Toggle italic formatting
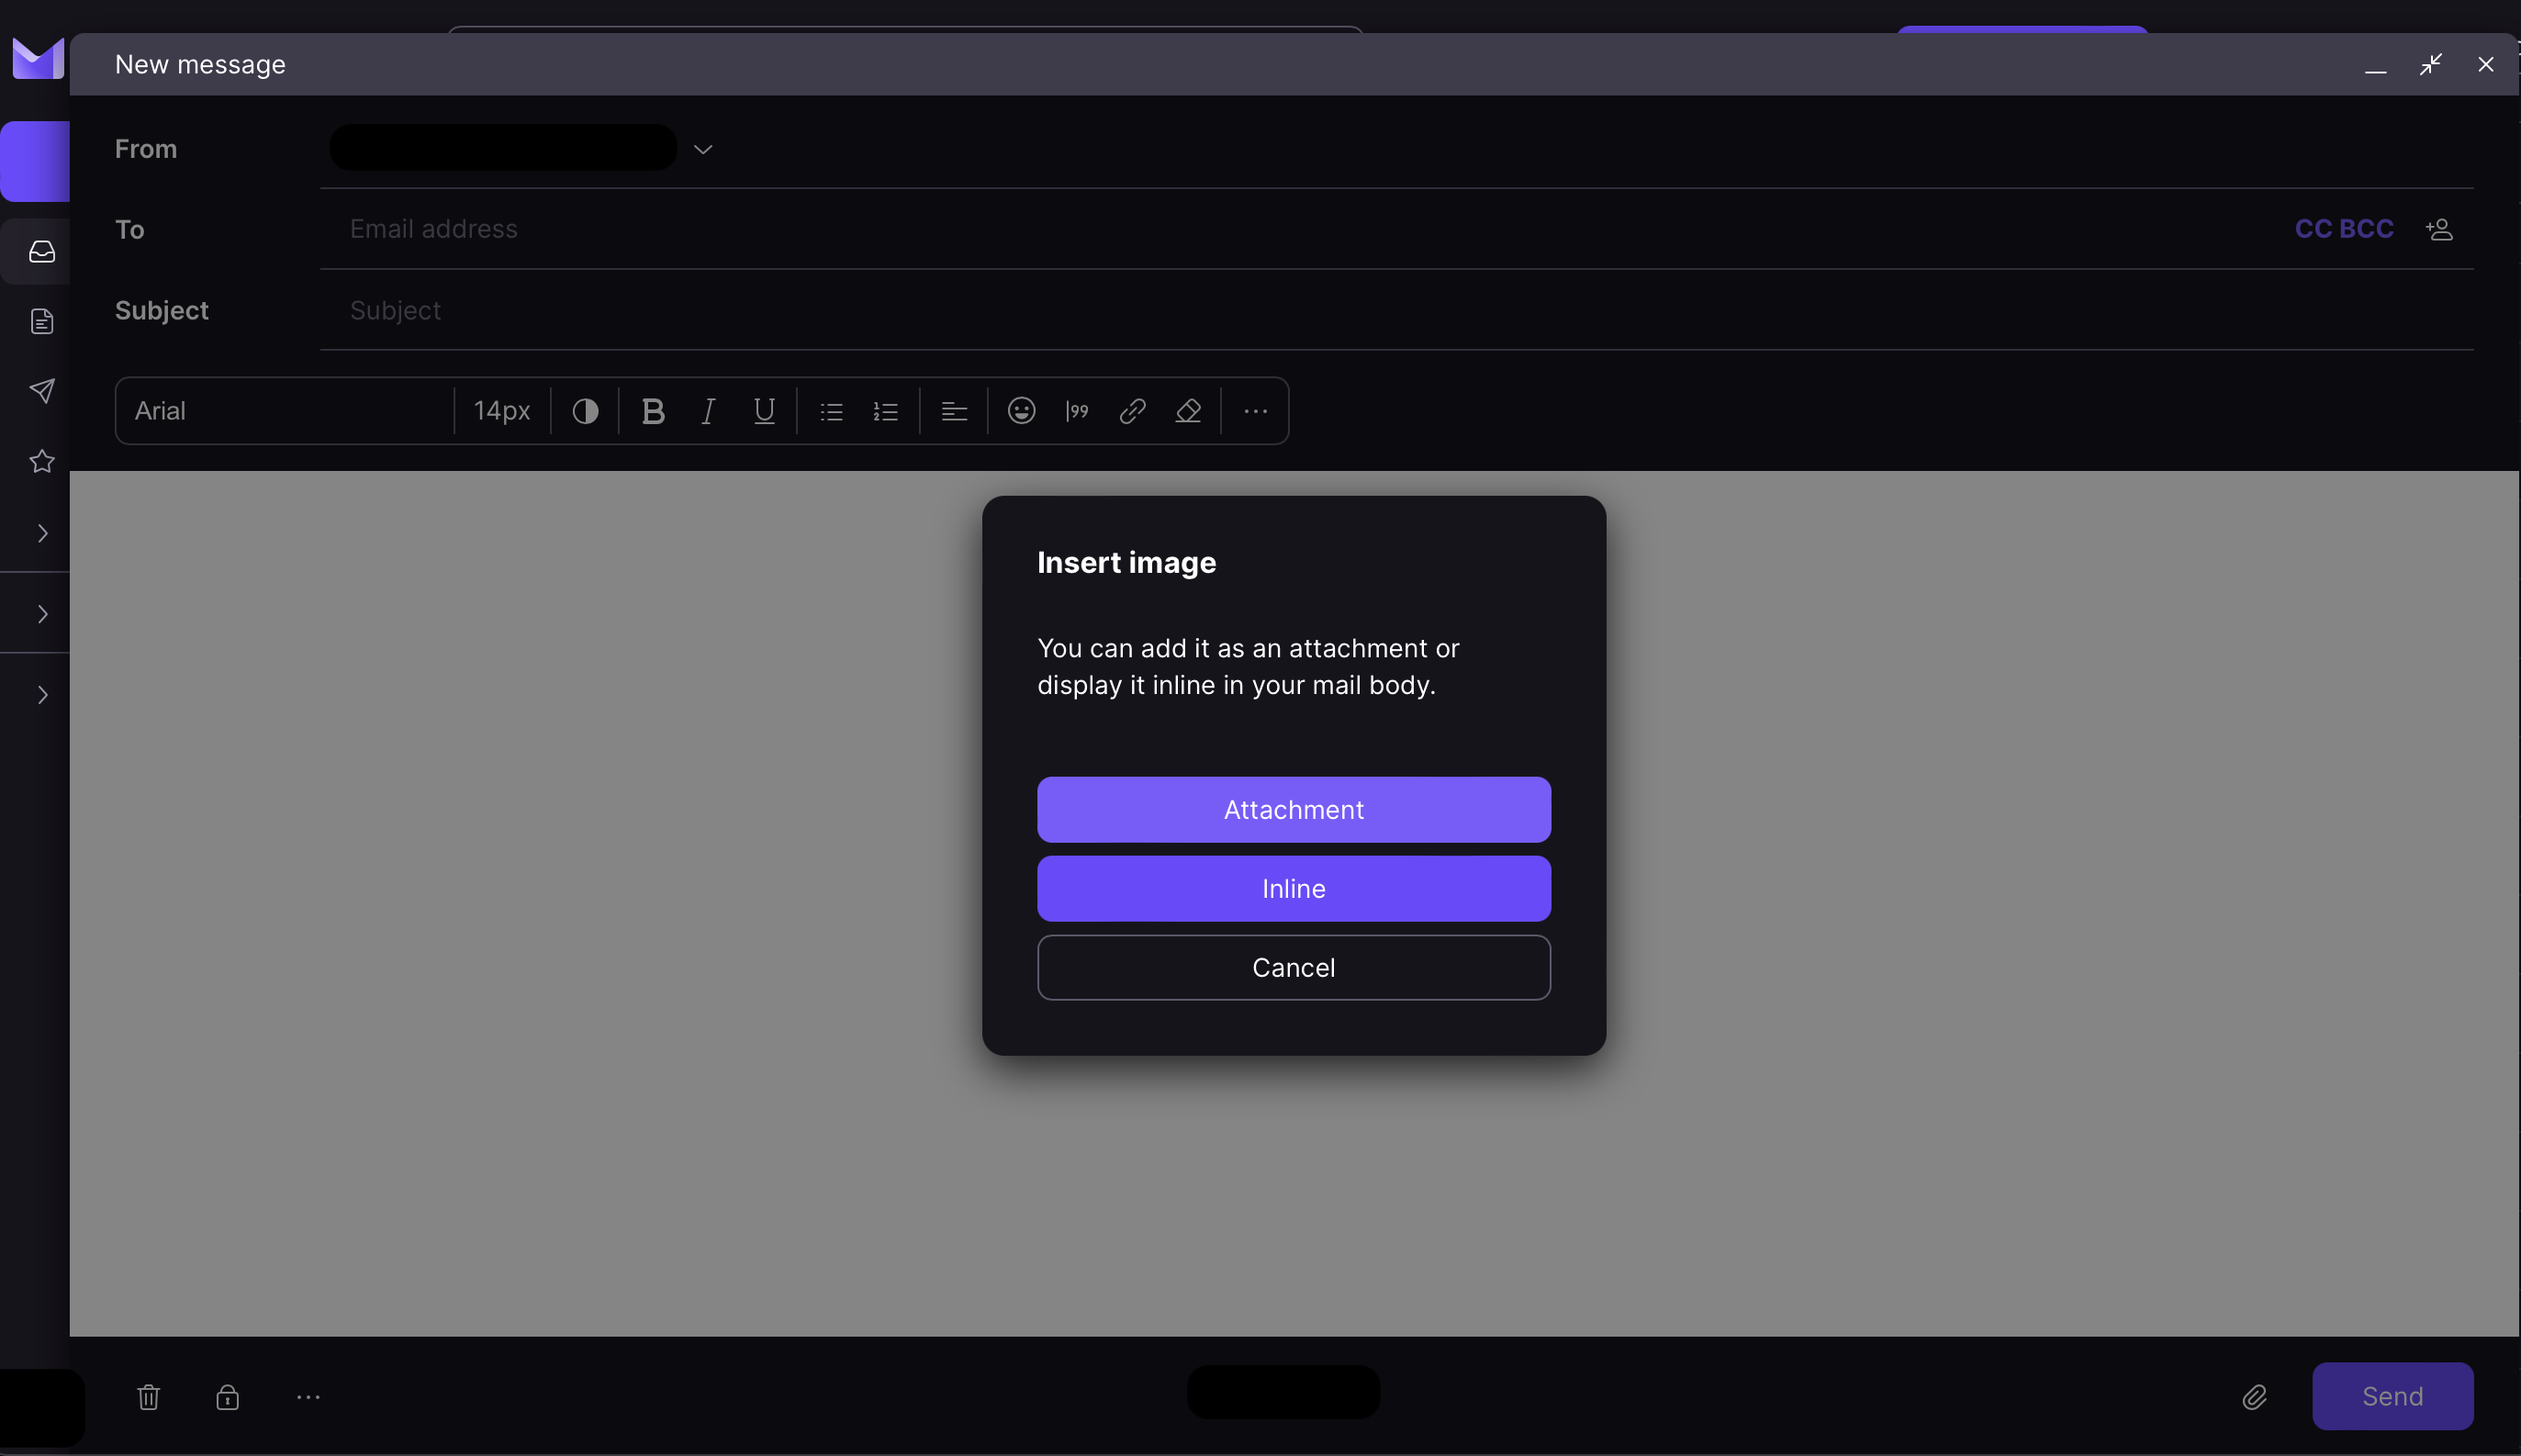2521x1456 pixels. [708, 411]
